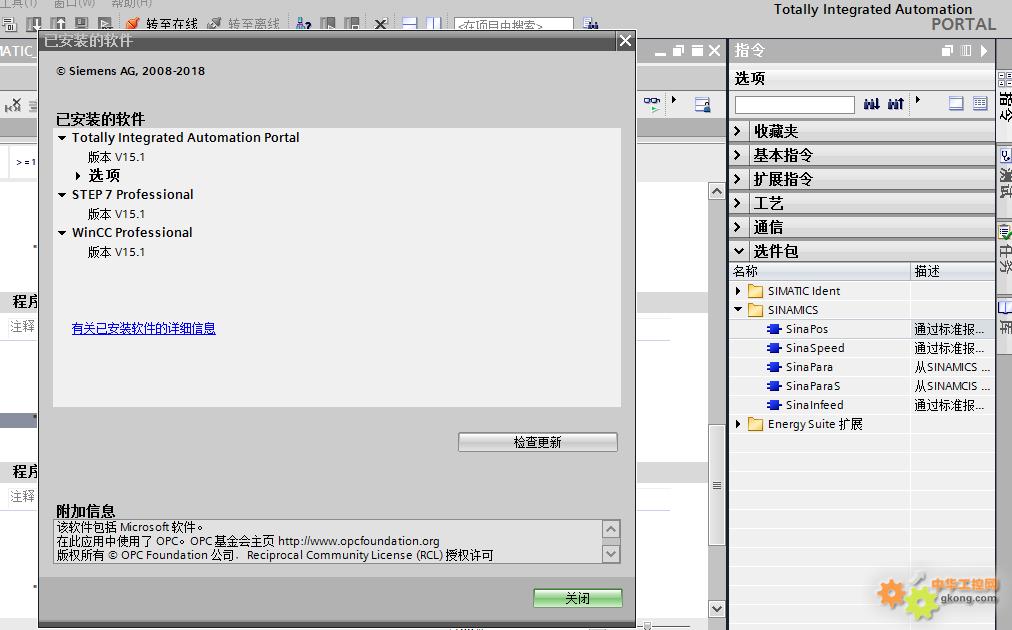
Task: Select the SinaPos instruction block icon
Action: 774,329
